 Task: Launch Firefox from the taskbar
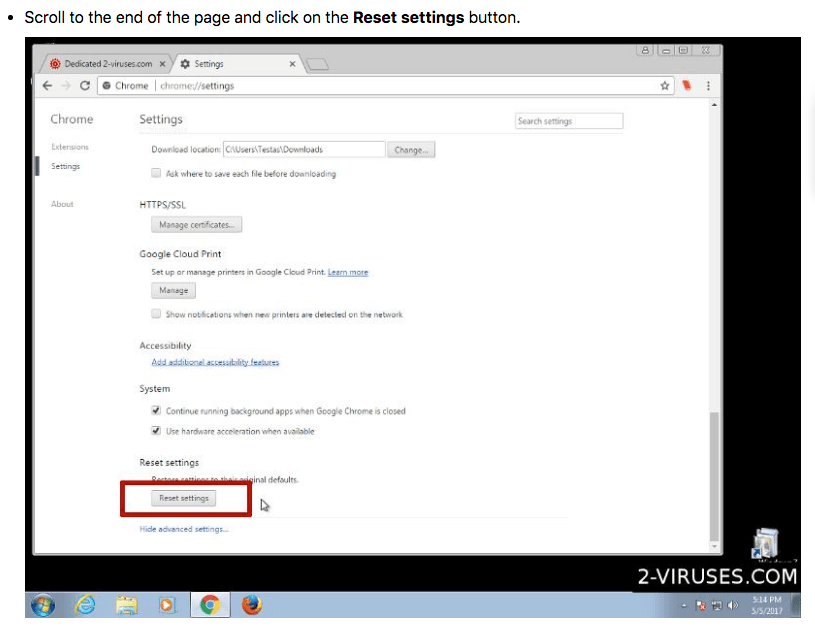pyautogui.click(x=252, y=605)
